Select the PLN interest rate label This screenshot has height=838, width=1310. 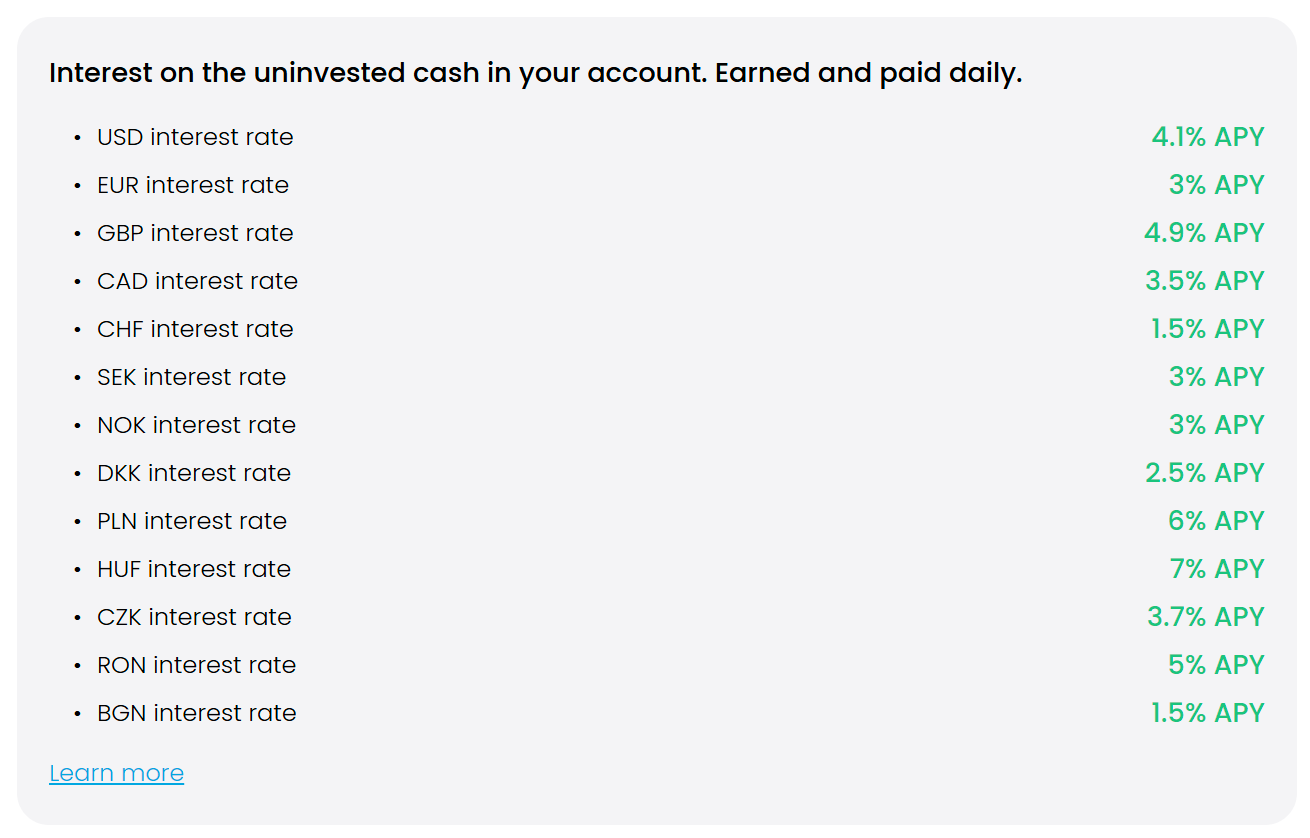(192, 521)
